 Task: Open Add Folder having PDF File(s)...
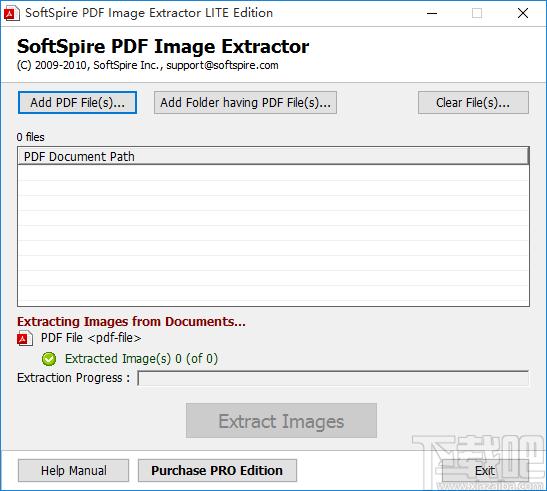click(245, 103)
